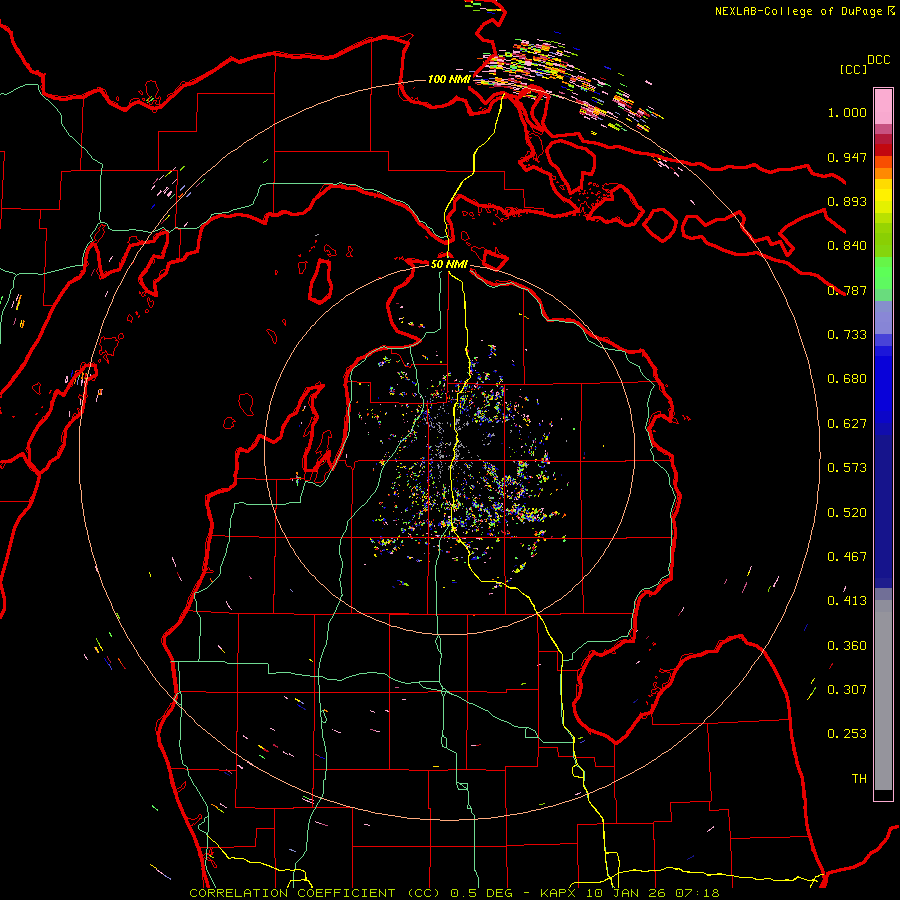Click the 07:18 timestamp in bottom caption
The image size is (900, 900).
click(697, 893)
